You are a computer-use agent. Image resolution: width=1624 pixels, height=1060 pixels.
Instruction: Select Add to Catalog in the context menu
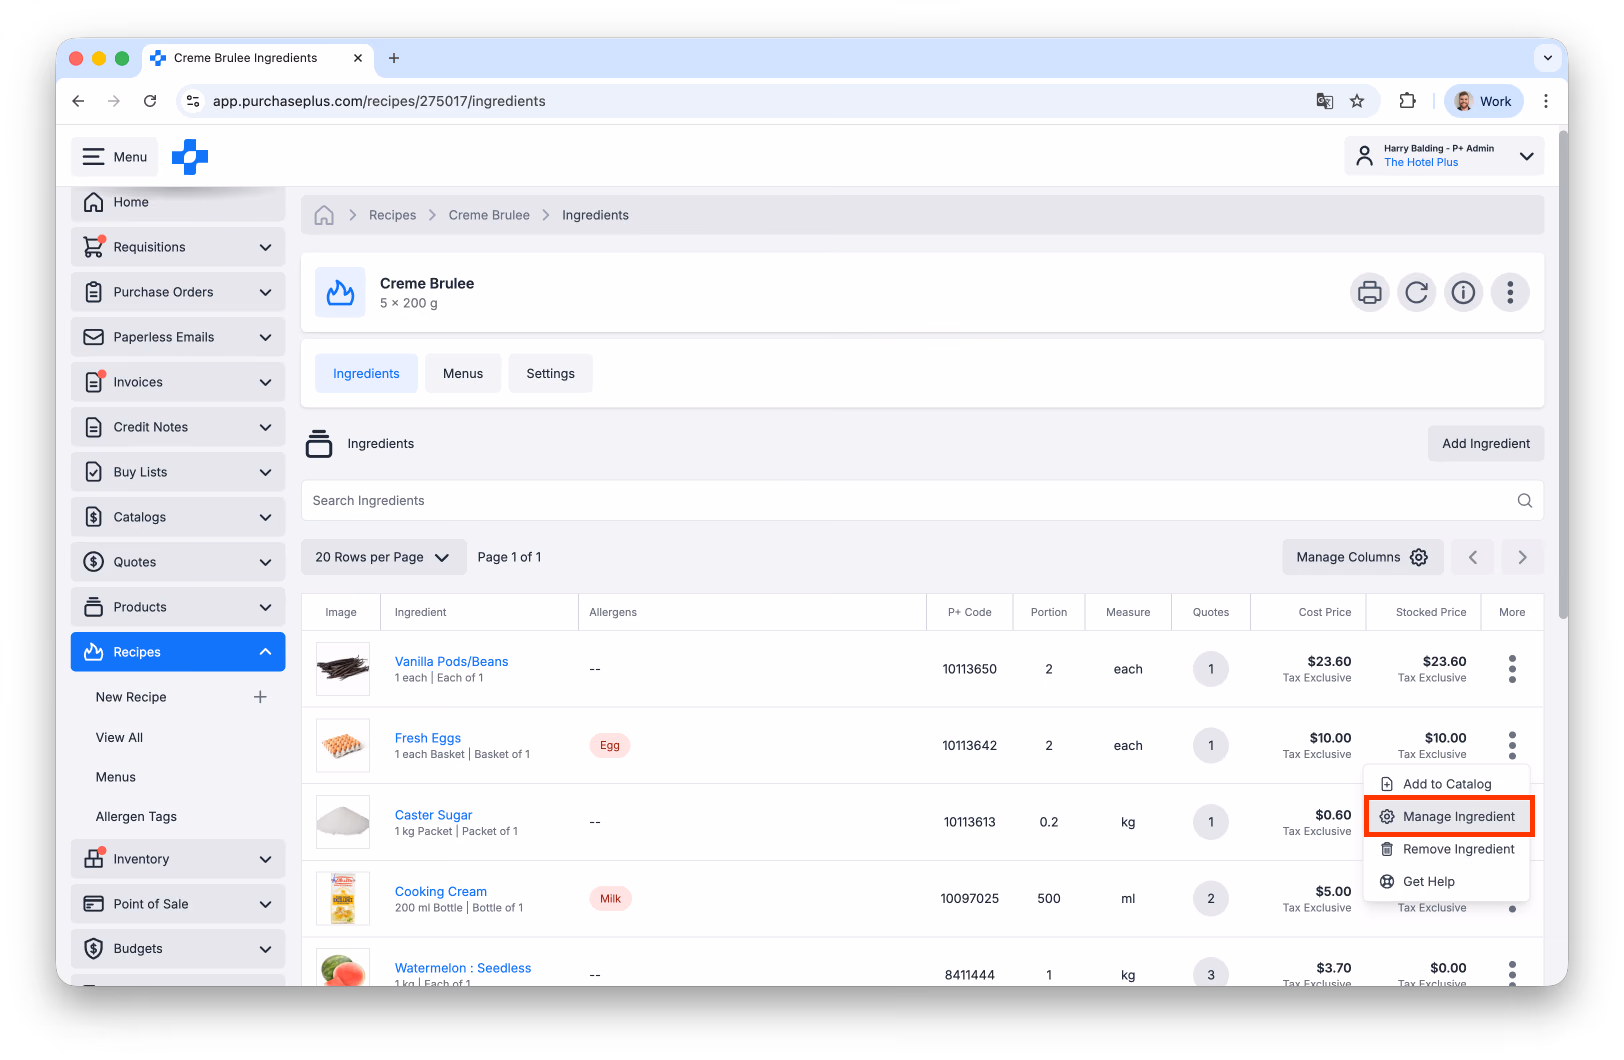1447,784
